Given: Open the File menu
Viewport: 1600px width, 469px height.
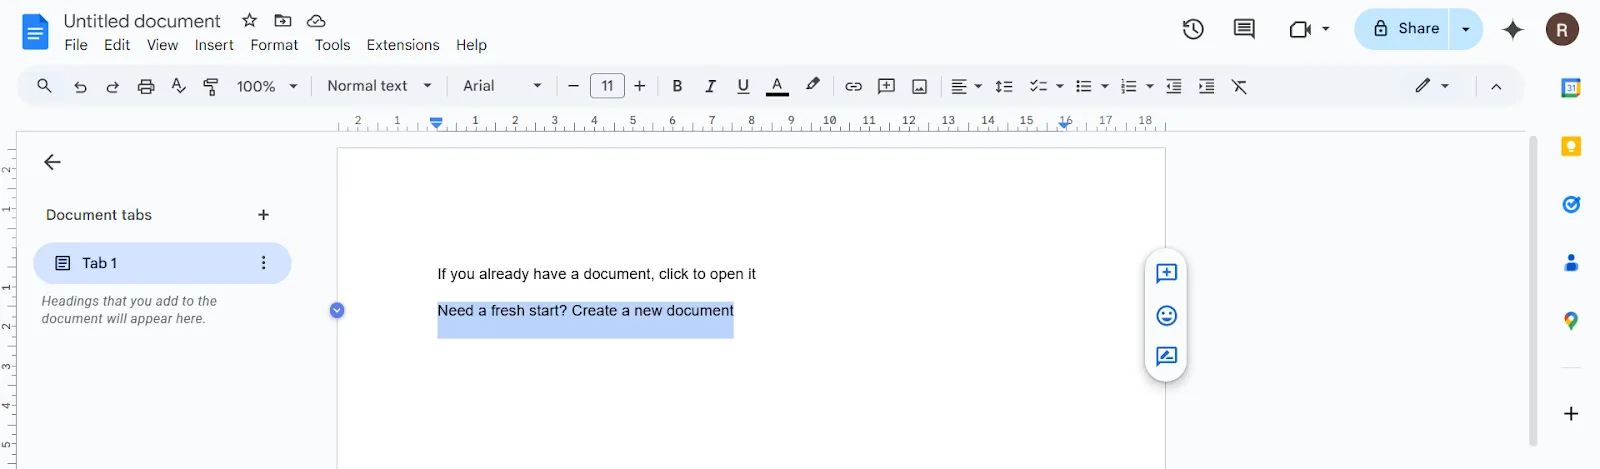Looking at the screenshot, I should tap(76, 45).
